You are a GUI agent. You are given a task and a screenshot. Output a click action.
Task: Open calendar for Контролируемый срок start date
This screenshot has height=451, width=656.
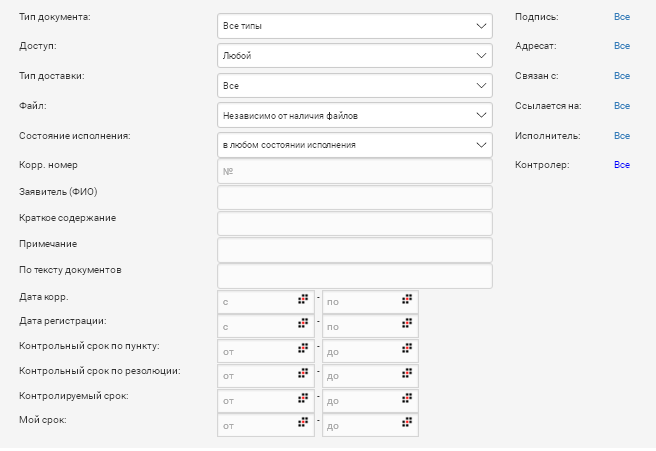click(x=303, y=399)
